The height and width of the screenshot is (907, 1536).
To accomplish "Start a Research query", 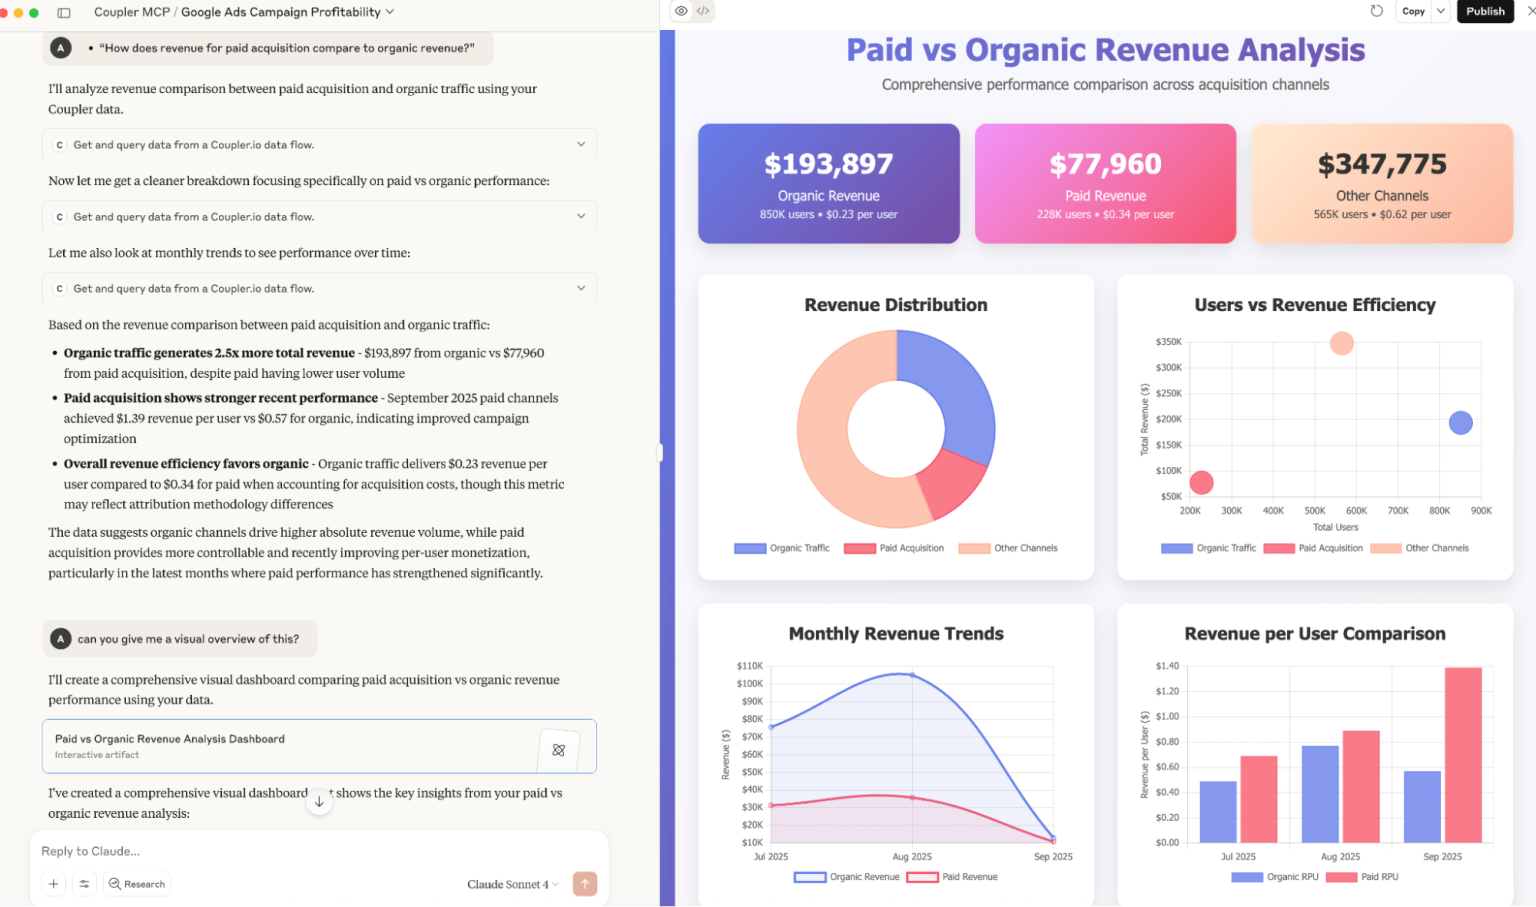I will pos(137,884).
